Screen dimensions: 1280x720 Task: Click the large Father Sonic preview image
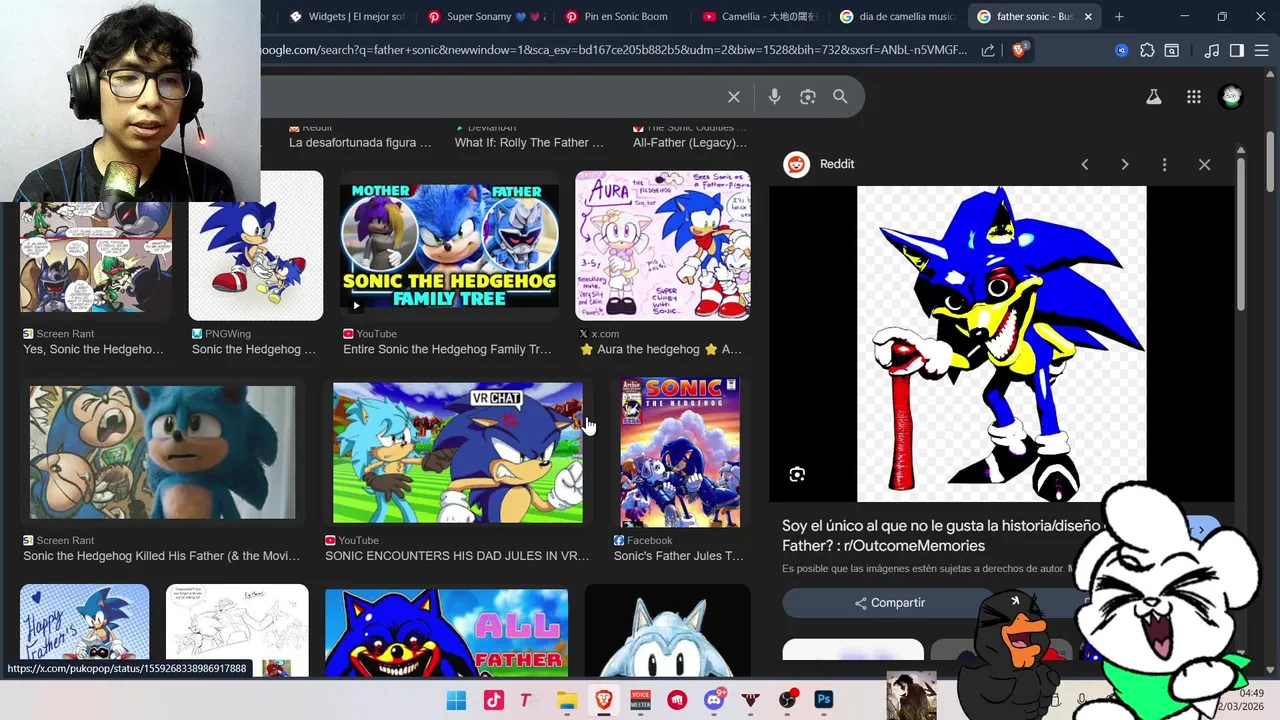point(1001,343)
